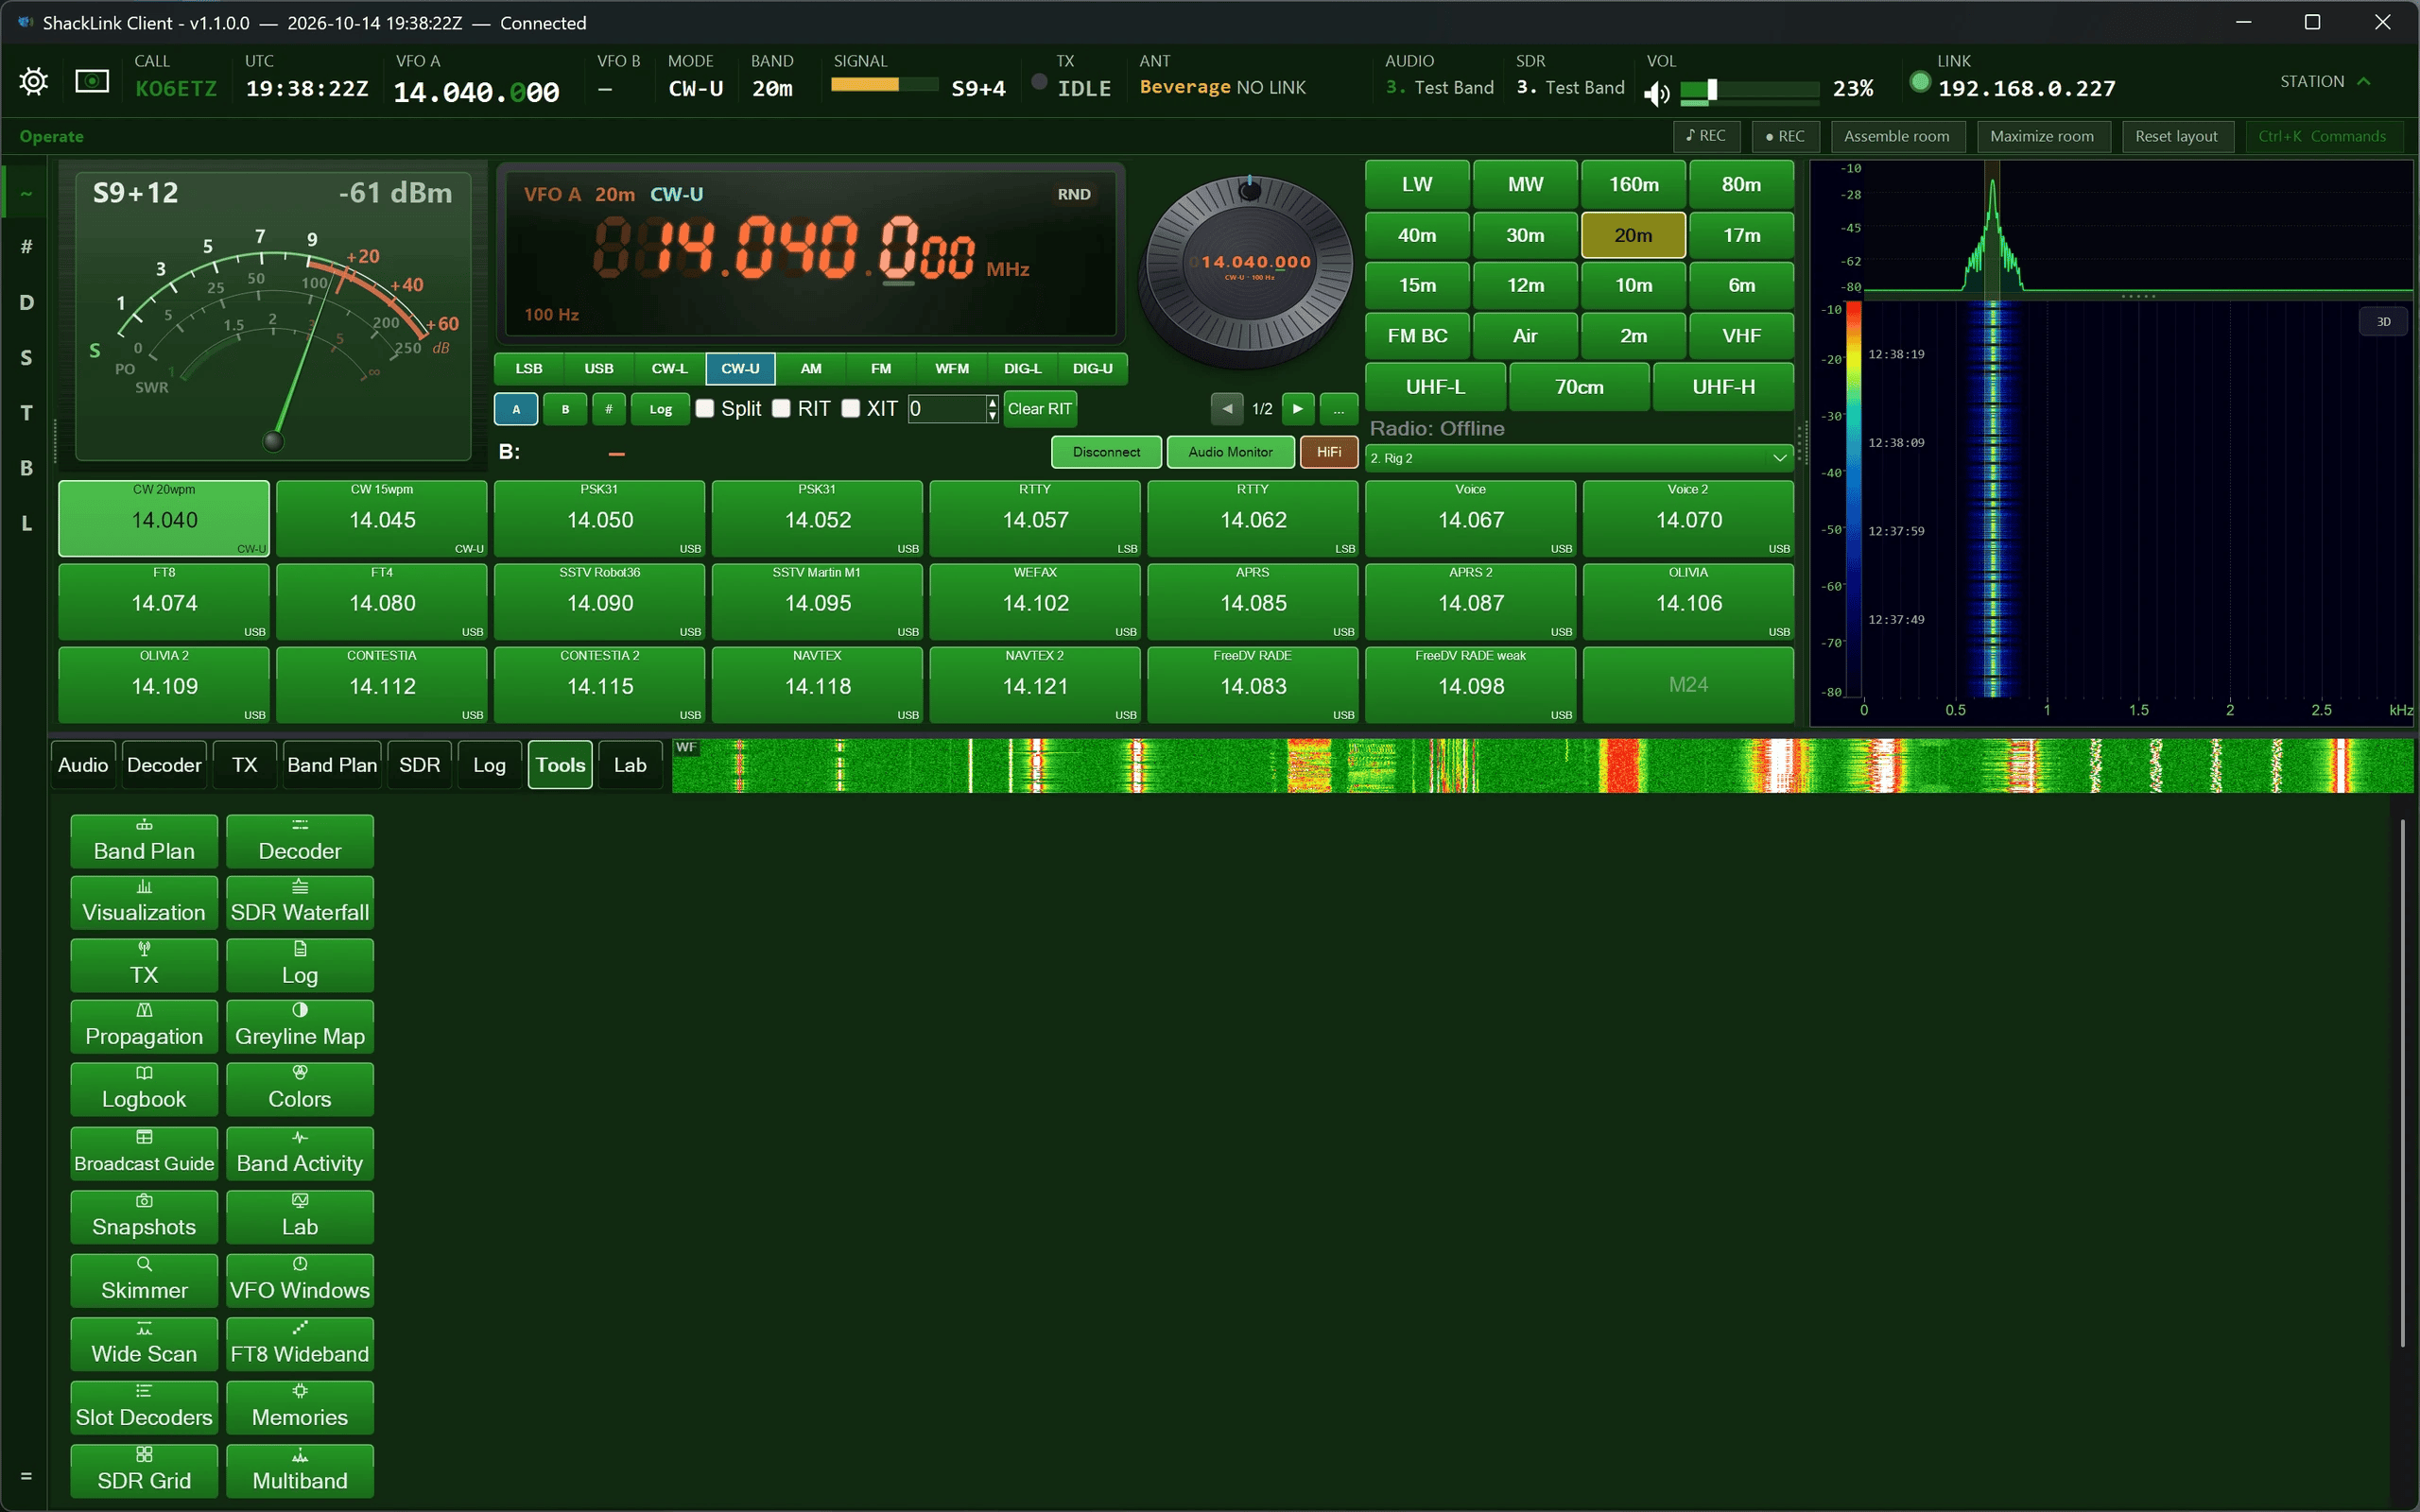Switch to the Log tab

click(489, 765)
